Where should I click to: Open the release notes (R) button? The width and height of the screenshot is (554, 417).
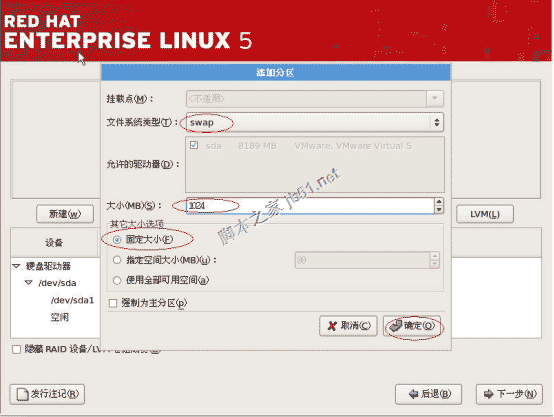[x=47, y=394]
